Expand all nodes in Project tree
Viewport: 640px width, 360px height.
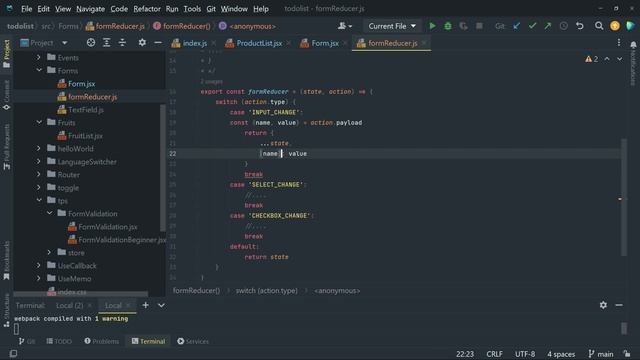pos(107,42)
